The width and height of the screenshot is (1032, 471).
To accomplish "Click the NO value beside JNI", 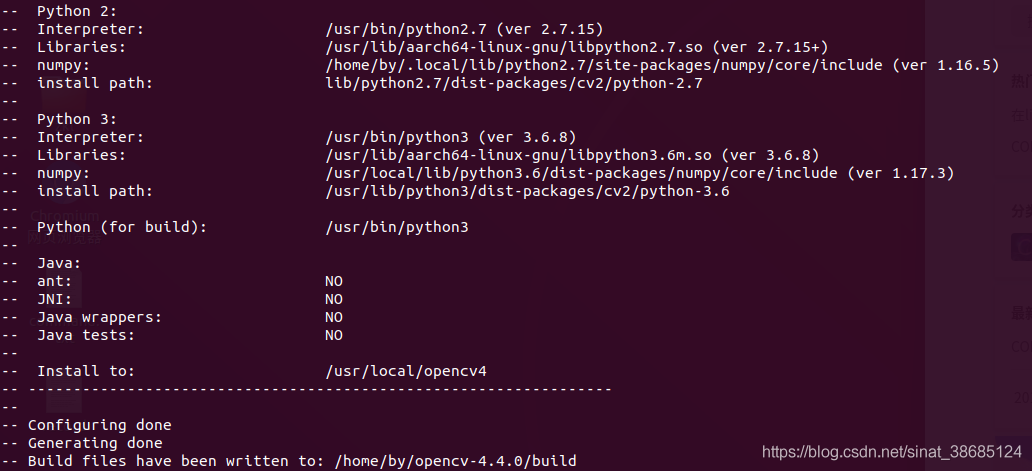I will click(334, 299).
